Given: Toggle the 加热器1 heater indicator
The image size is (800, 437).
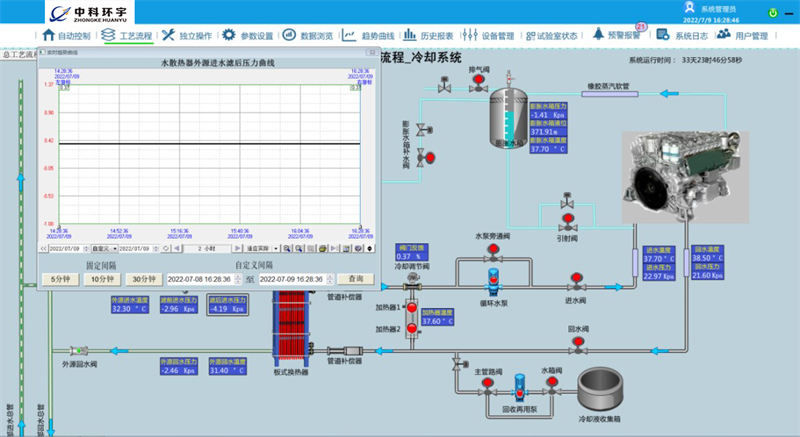Looking at the screenshot, I should [409, 309].
